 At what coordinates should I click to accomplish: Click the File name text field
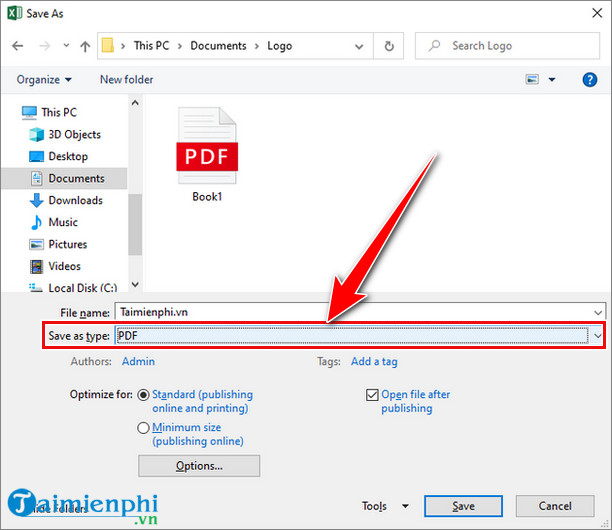354,312
